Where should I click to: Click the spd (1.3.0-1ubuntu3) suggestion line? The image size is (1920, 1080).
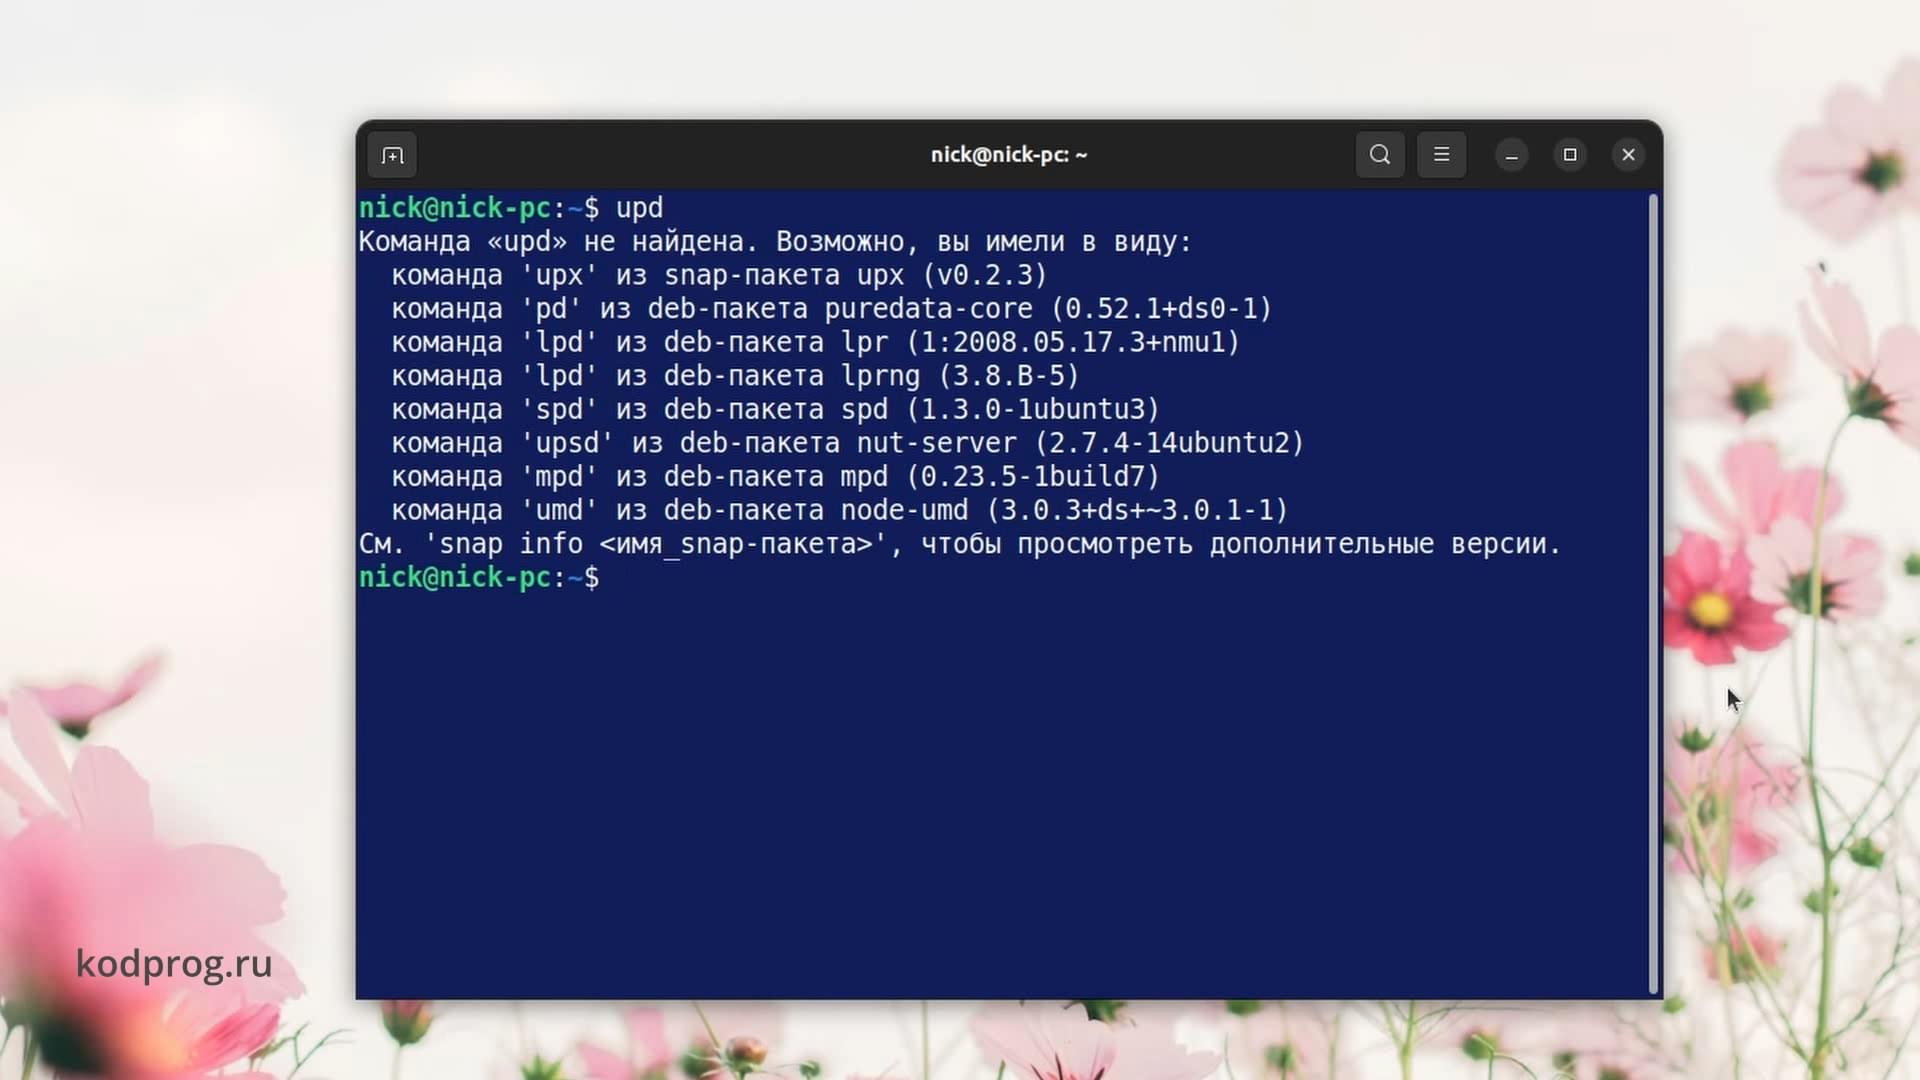pyautogui.click(x=776, y=410)
